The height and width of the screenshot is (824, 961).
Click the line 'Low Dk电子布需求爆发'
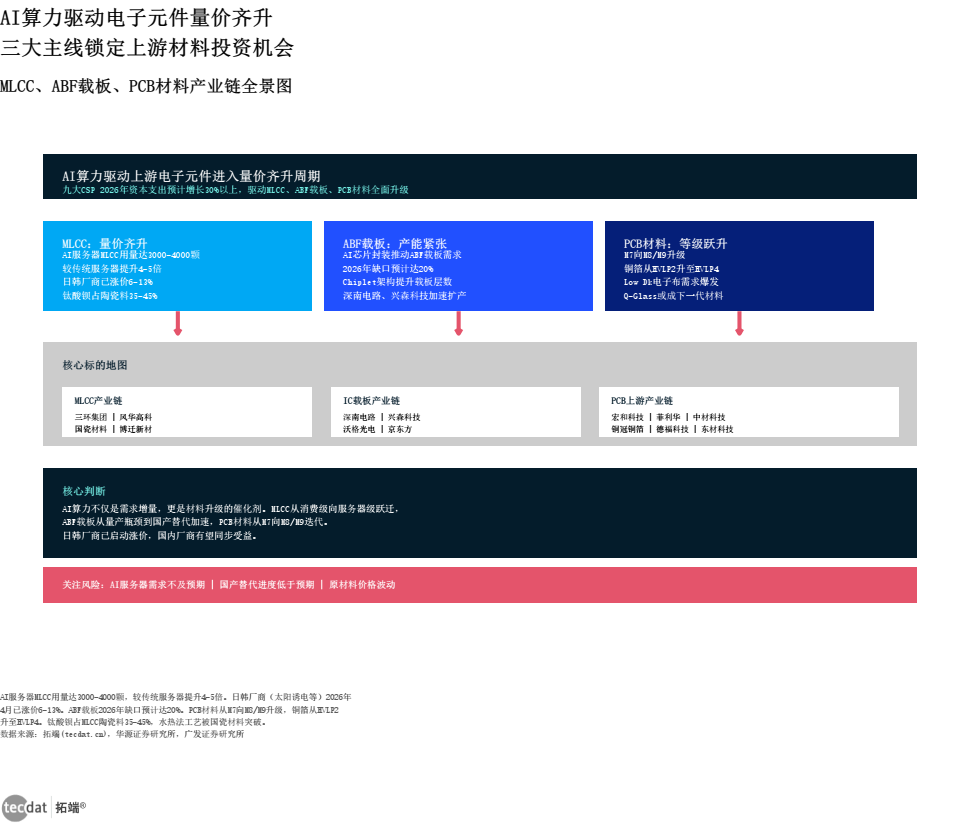click(x=670, y=282)
